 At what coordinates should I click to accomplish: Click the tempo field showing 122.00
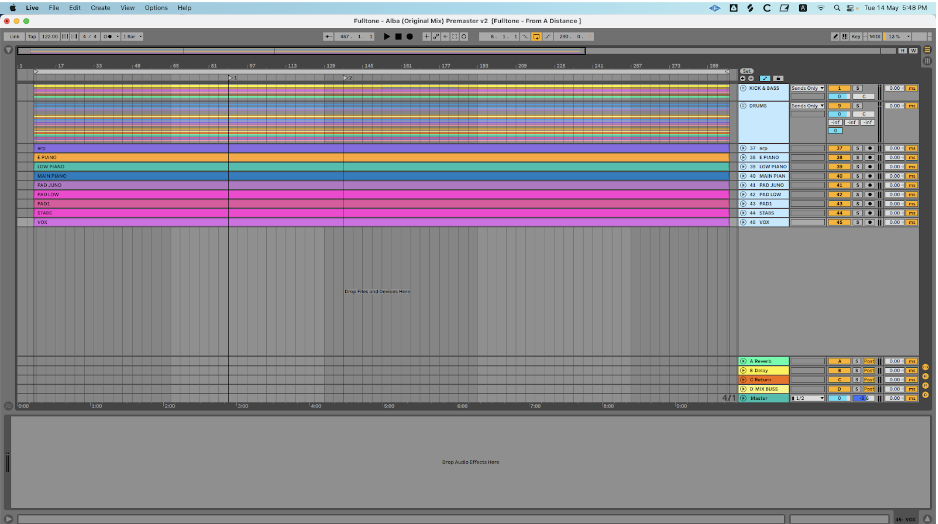coord(50,36)
